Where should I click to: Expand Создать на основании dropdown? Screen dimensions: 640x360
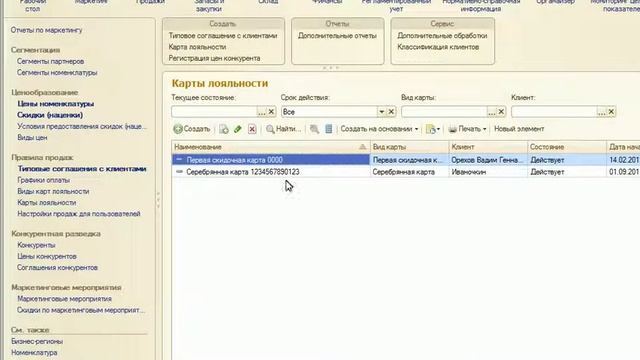coord(379,129)
